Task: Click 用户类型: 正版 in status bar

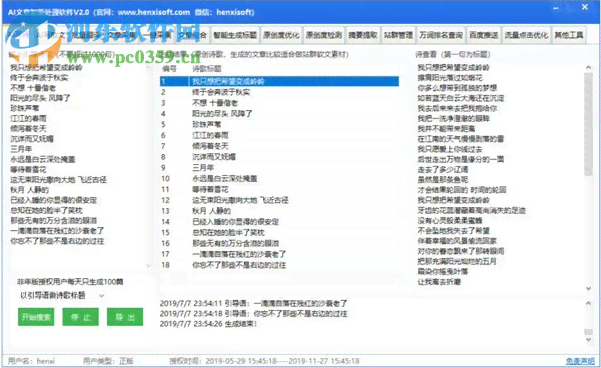Action: (108, 361)
